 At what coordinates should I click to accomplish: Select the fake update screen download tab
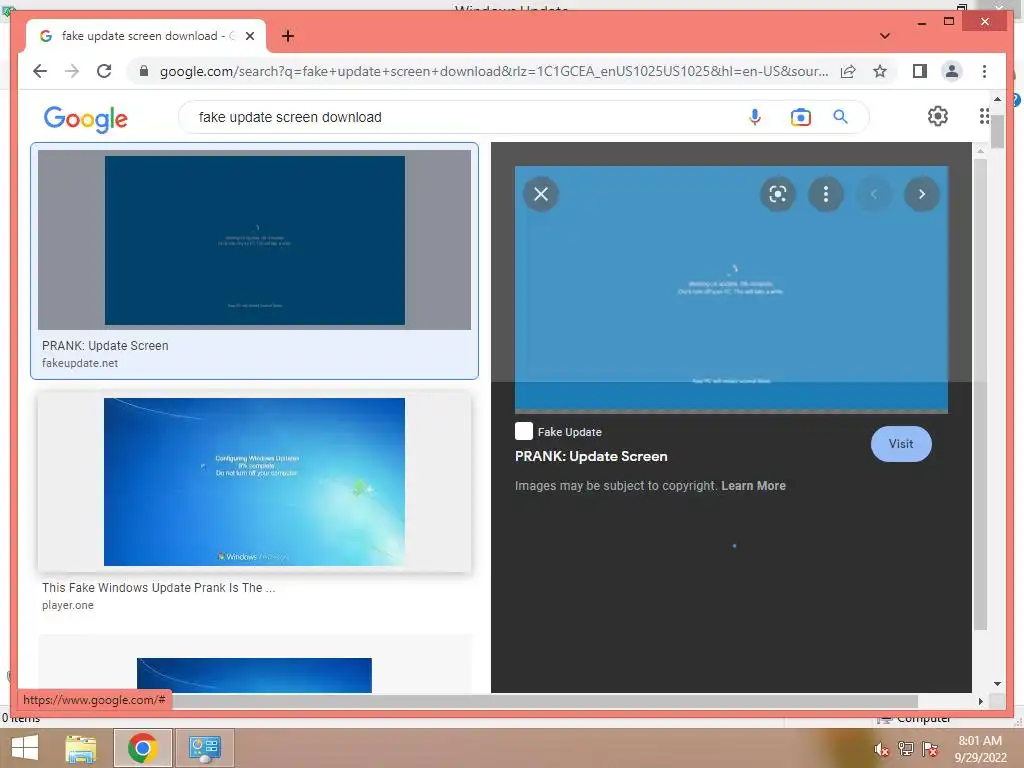[x=146, y=36]
